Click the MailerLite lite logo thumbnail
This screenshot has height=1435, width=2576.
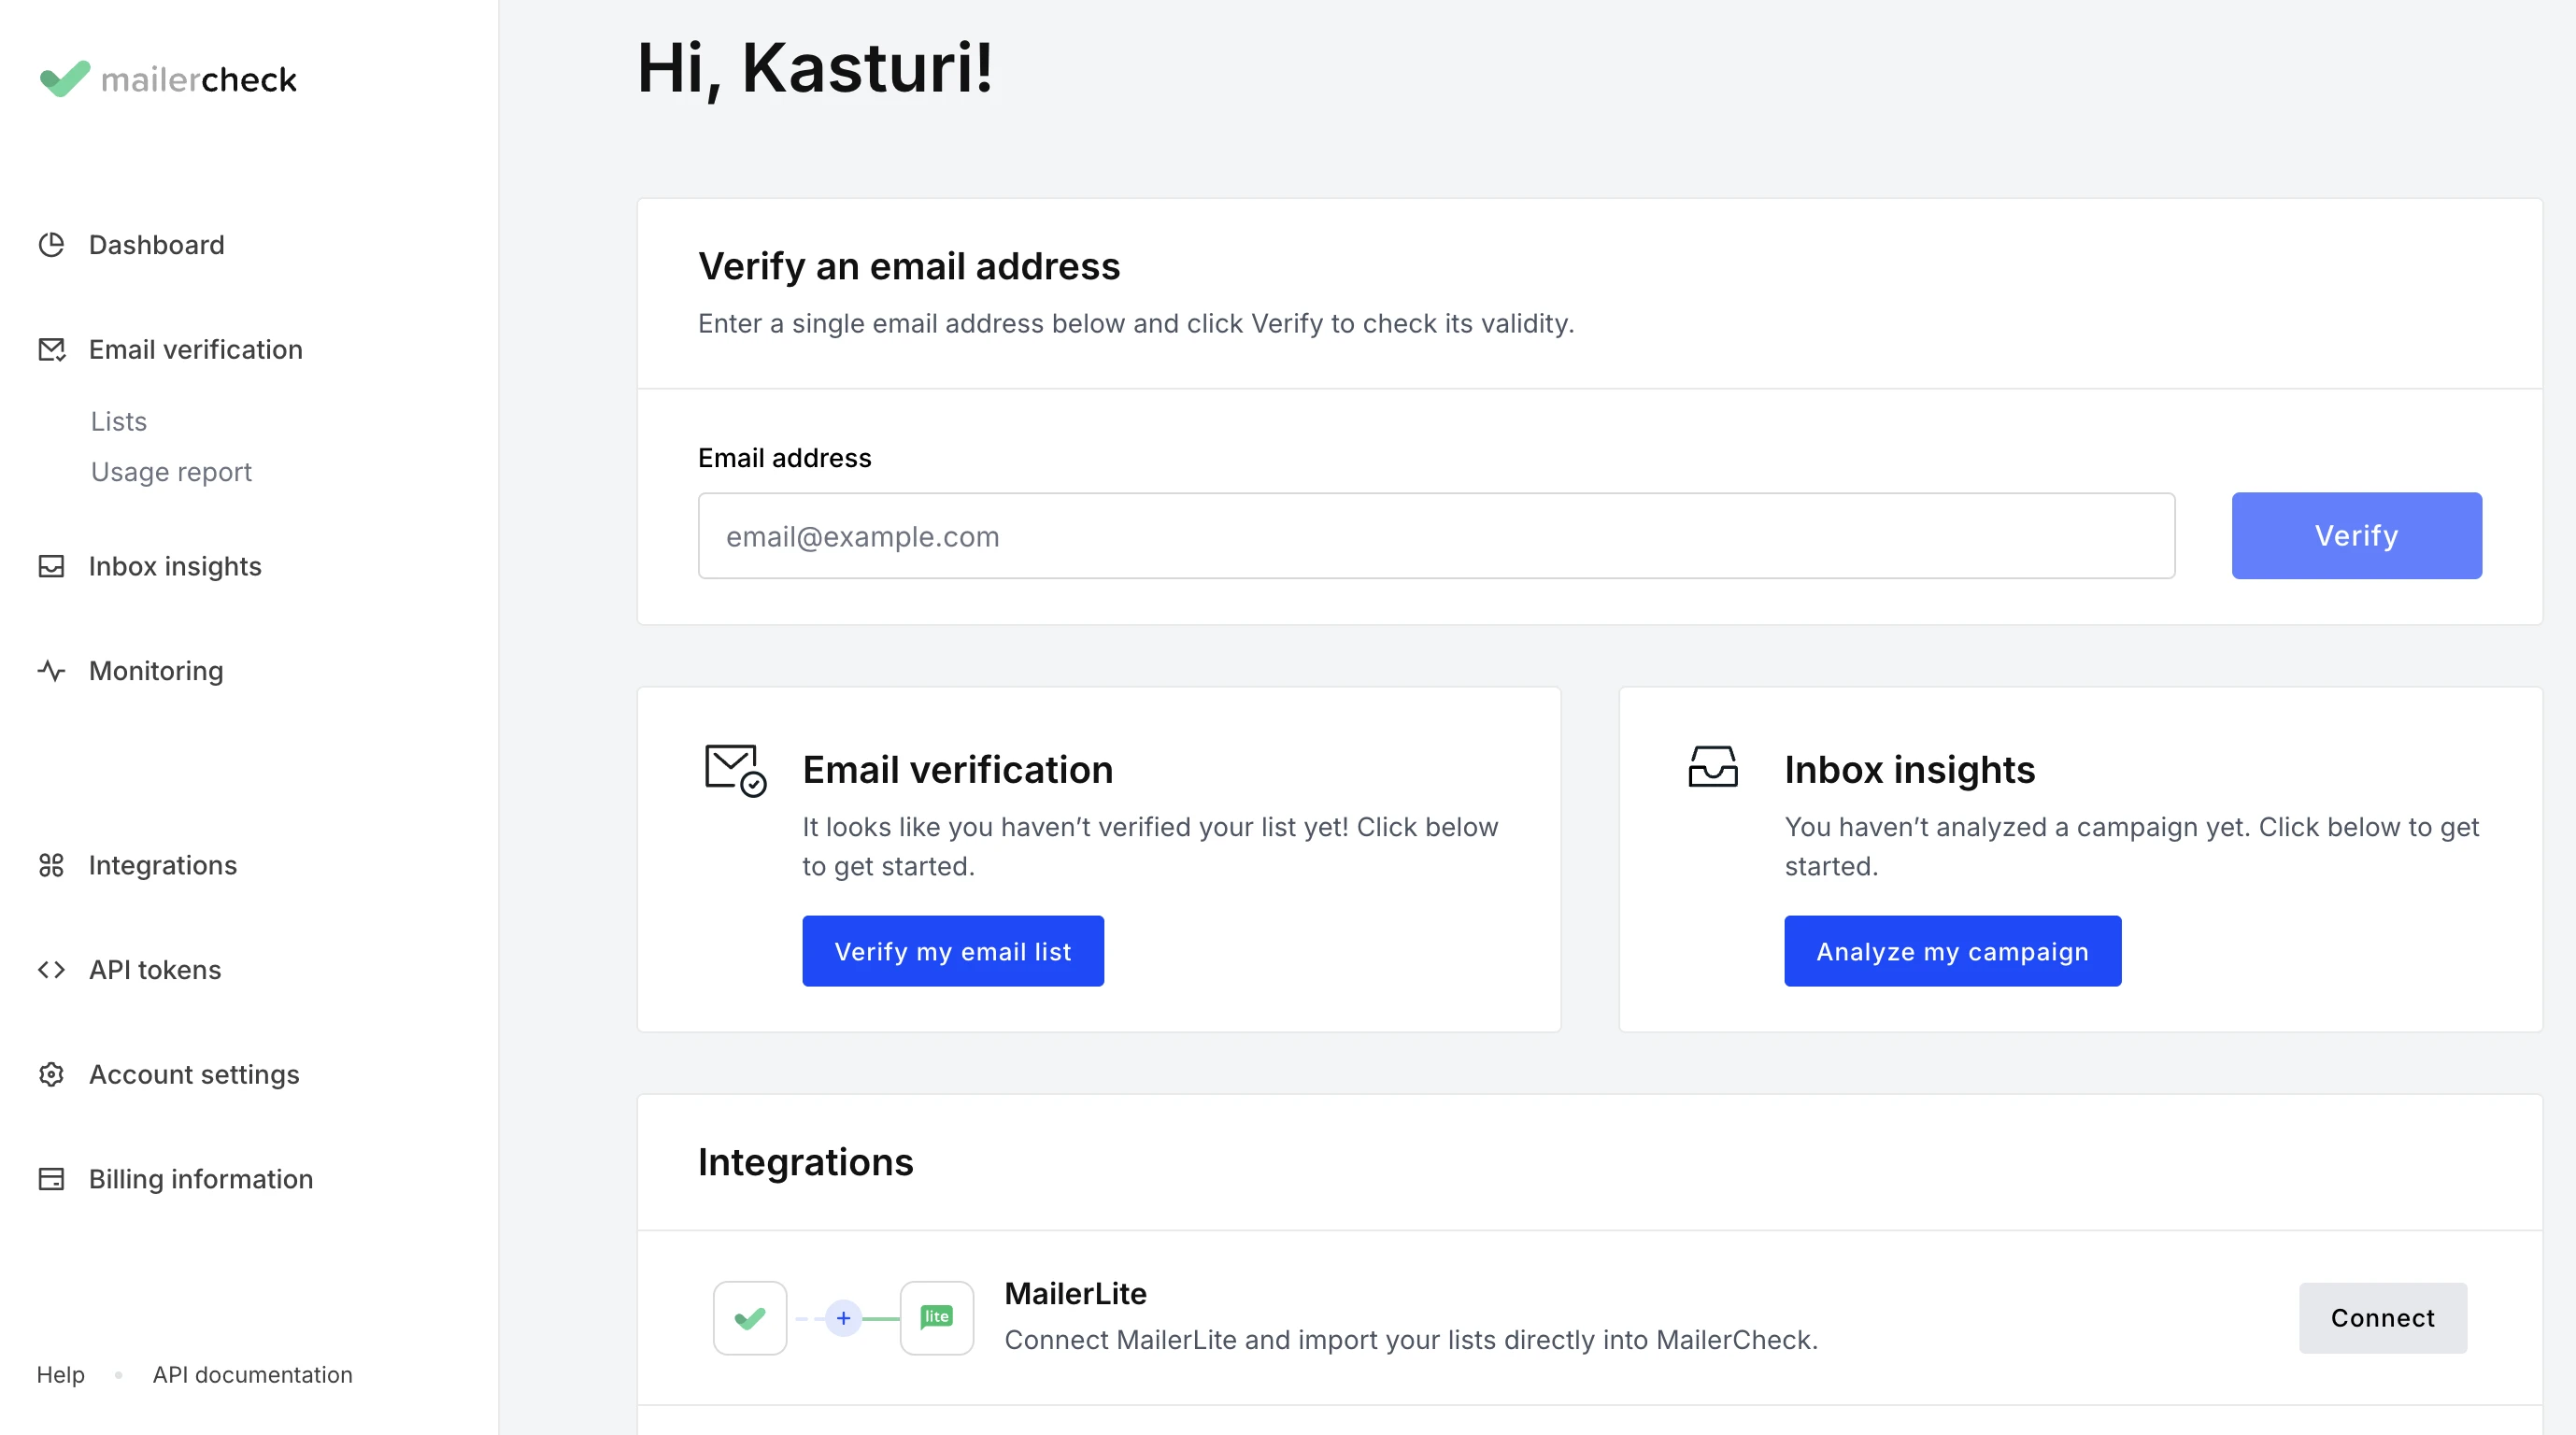[x=936, y=1317]
